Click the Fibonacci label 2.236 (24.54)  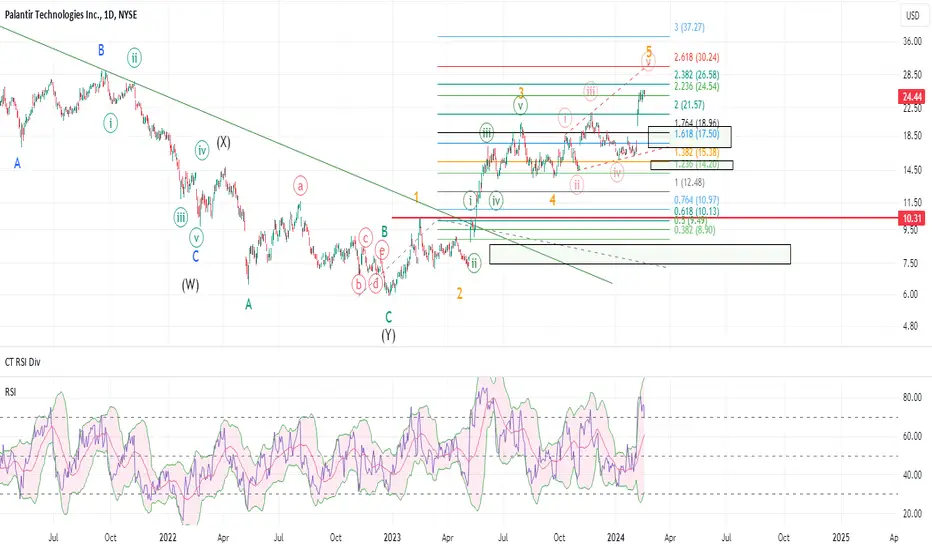pyautogui.click(x=697, y=87)
